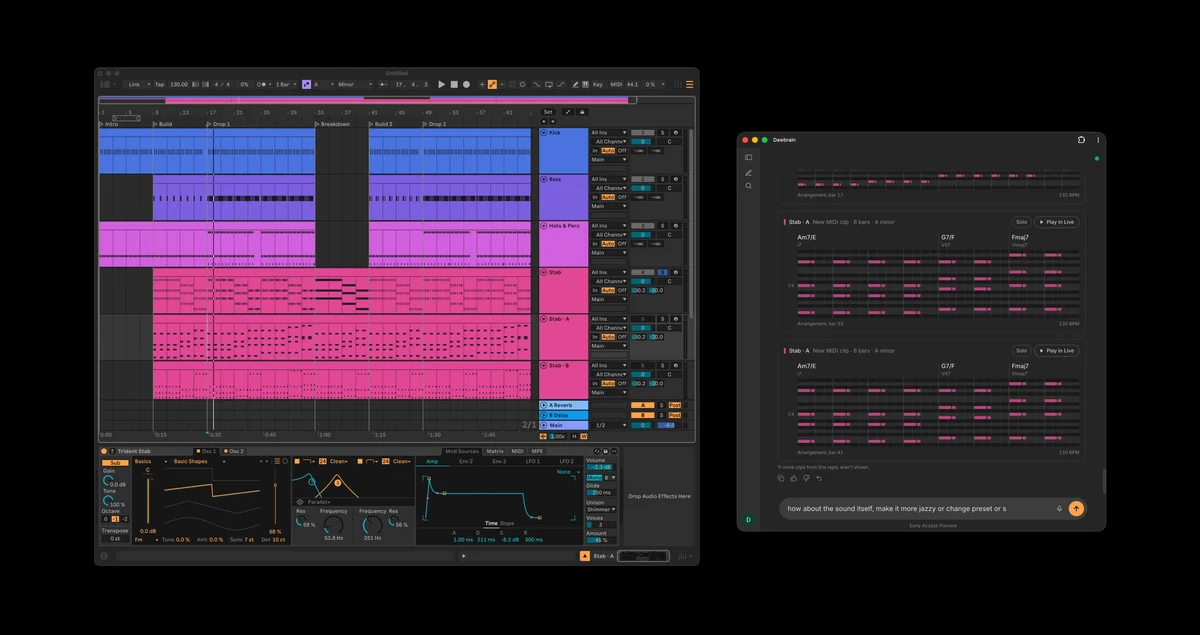This screenshot has width=1200, height=635.
Task: Fold the Kick track with its arrow
Action: pyautogui.click(x=544, y=132)
